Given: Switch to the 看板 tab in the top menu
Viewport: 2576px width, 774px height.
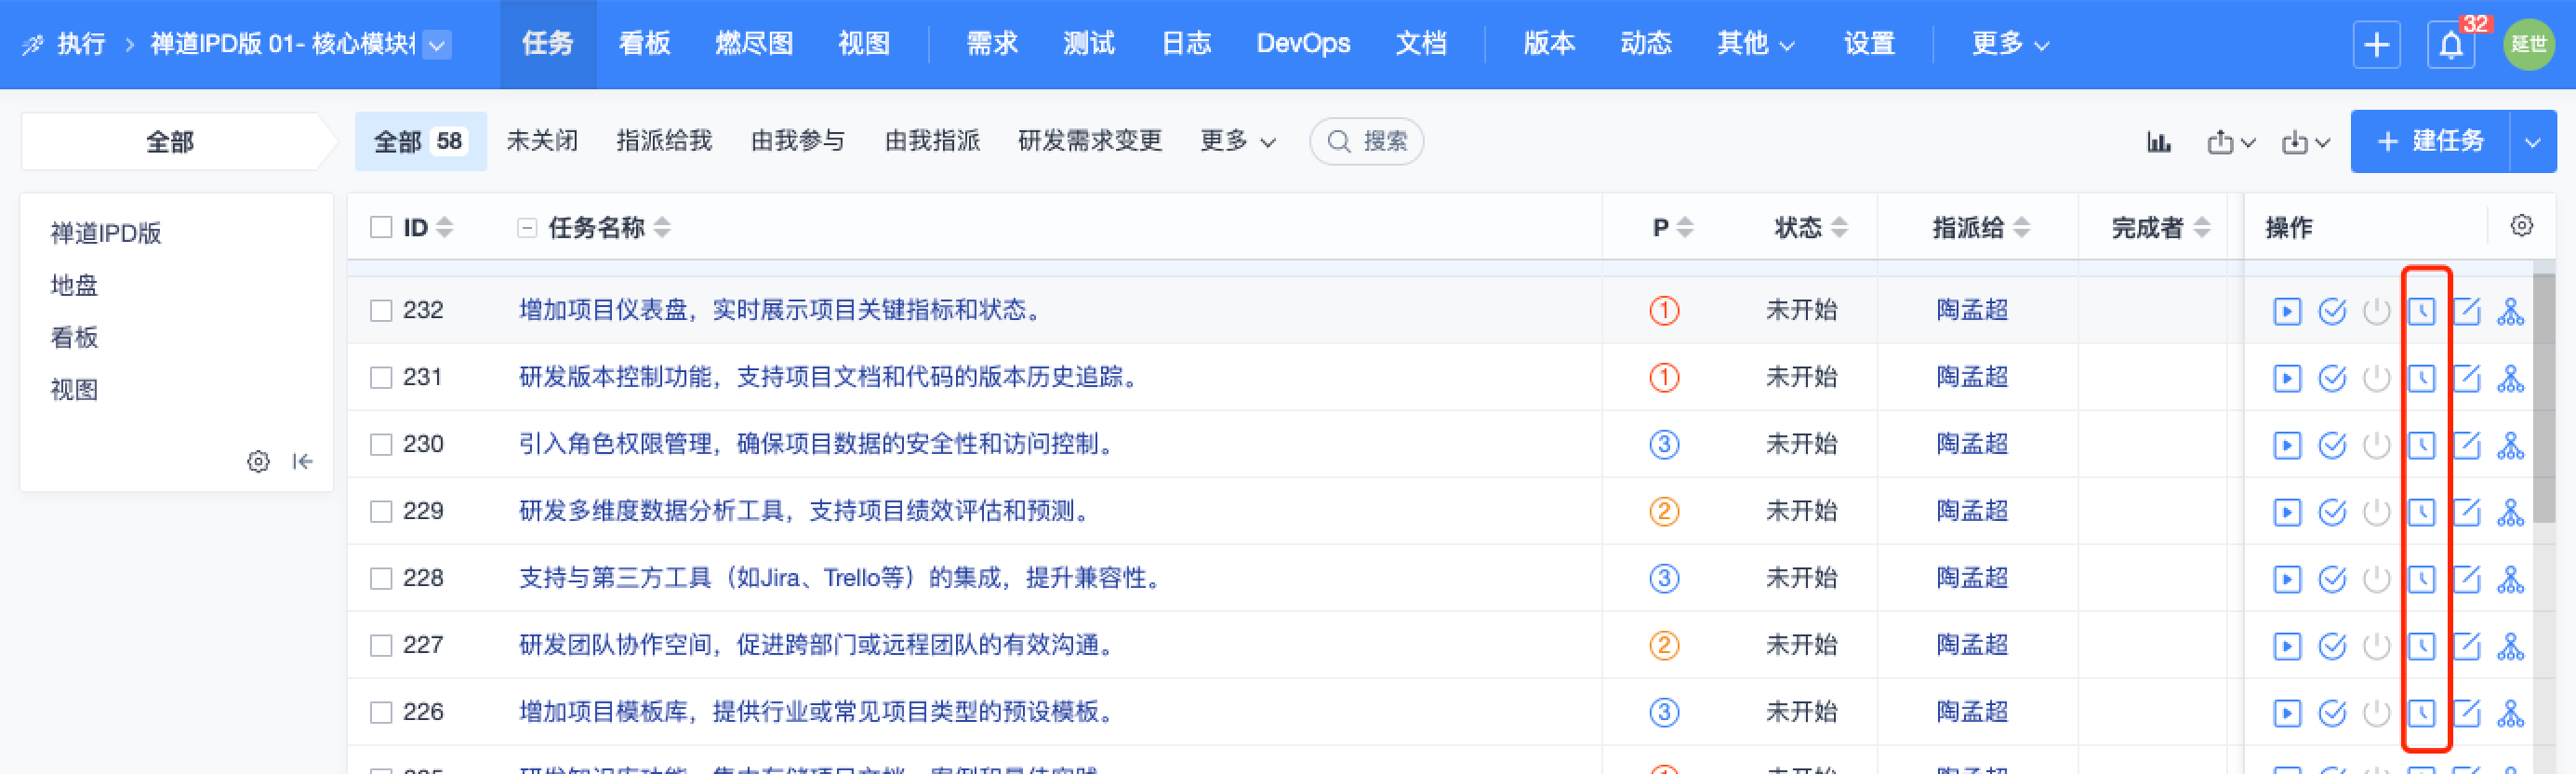Looking at the screenshot, I should [x=644, y=44].
